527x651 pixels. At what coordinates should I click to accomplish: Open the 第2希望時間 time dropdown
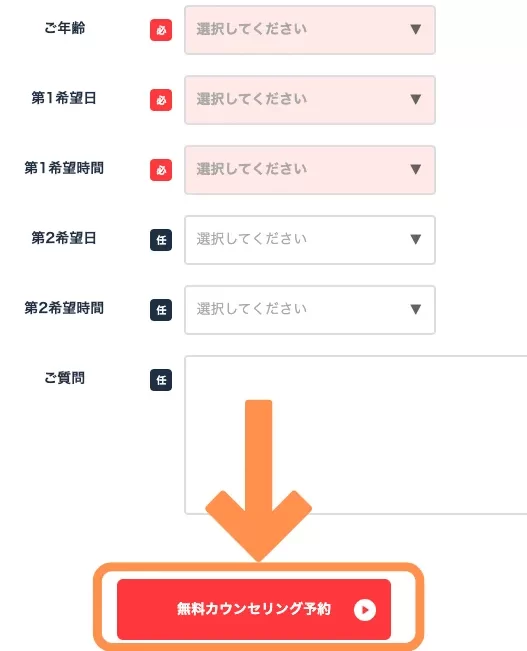(x=310, y=310)
